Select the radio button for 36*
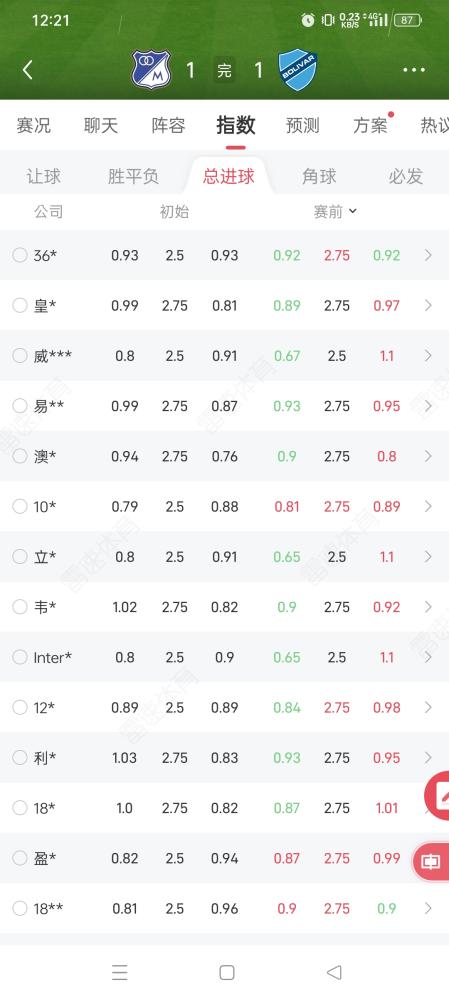 [x=20, y=255]
